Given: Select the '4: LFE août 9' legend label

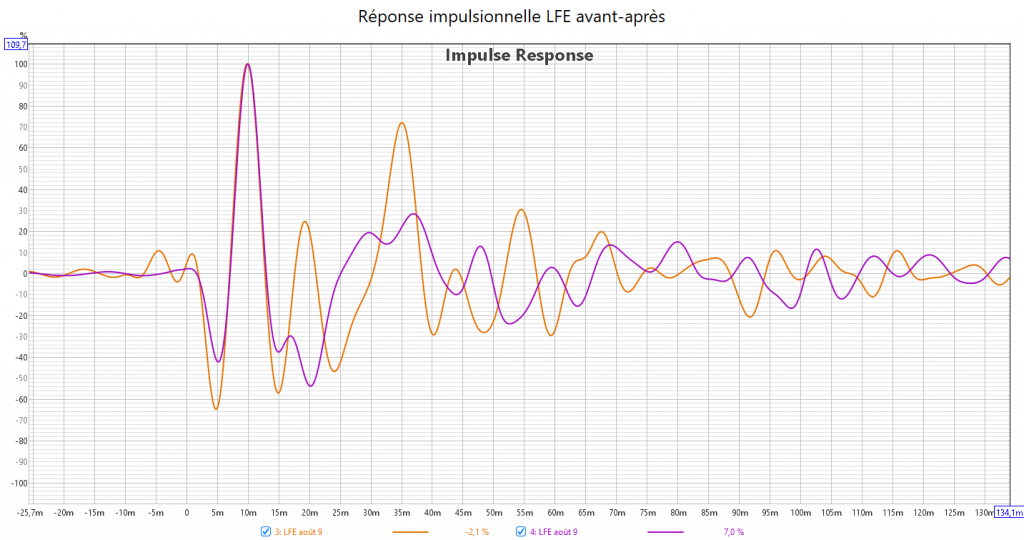Looking at the screenshot, I should click(553, 532).
